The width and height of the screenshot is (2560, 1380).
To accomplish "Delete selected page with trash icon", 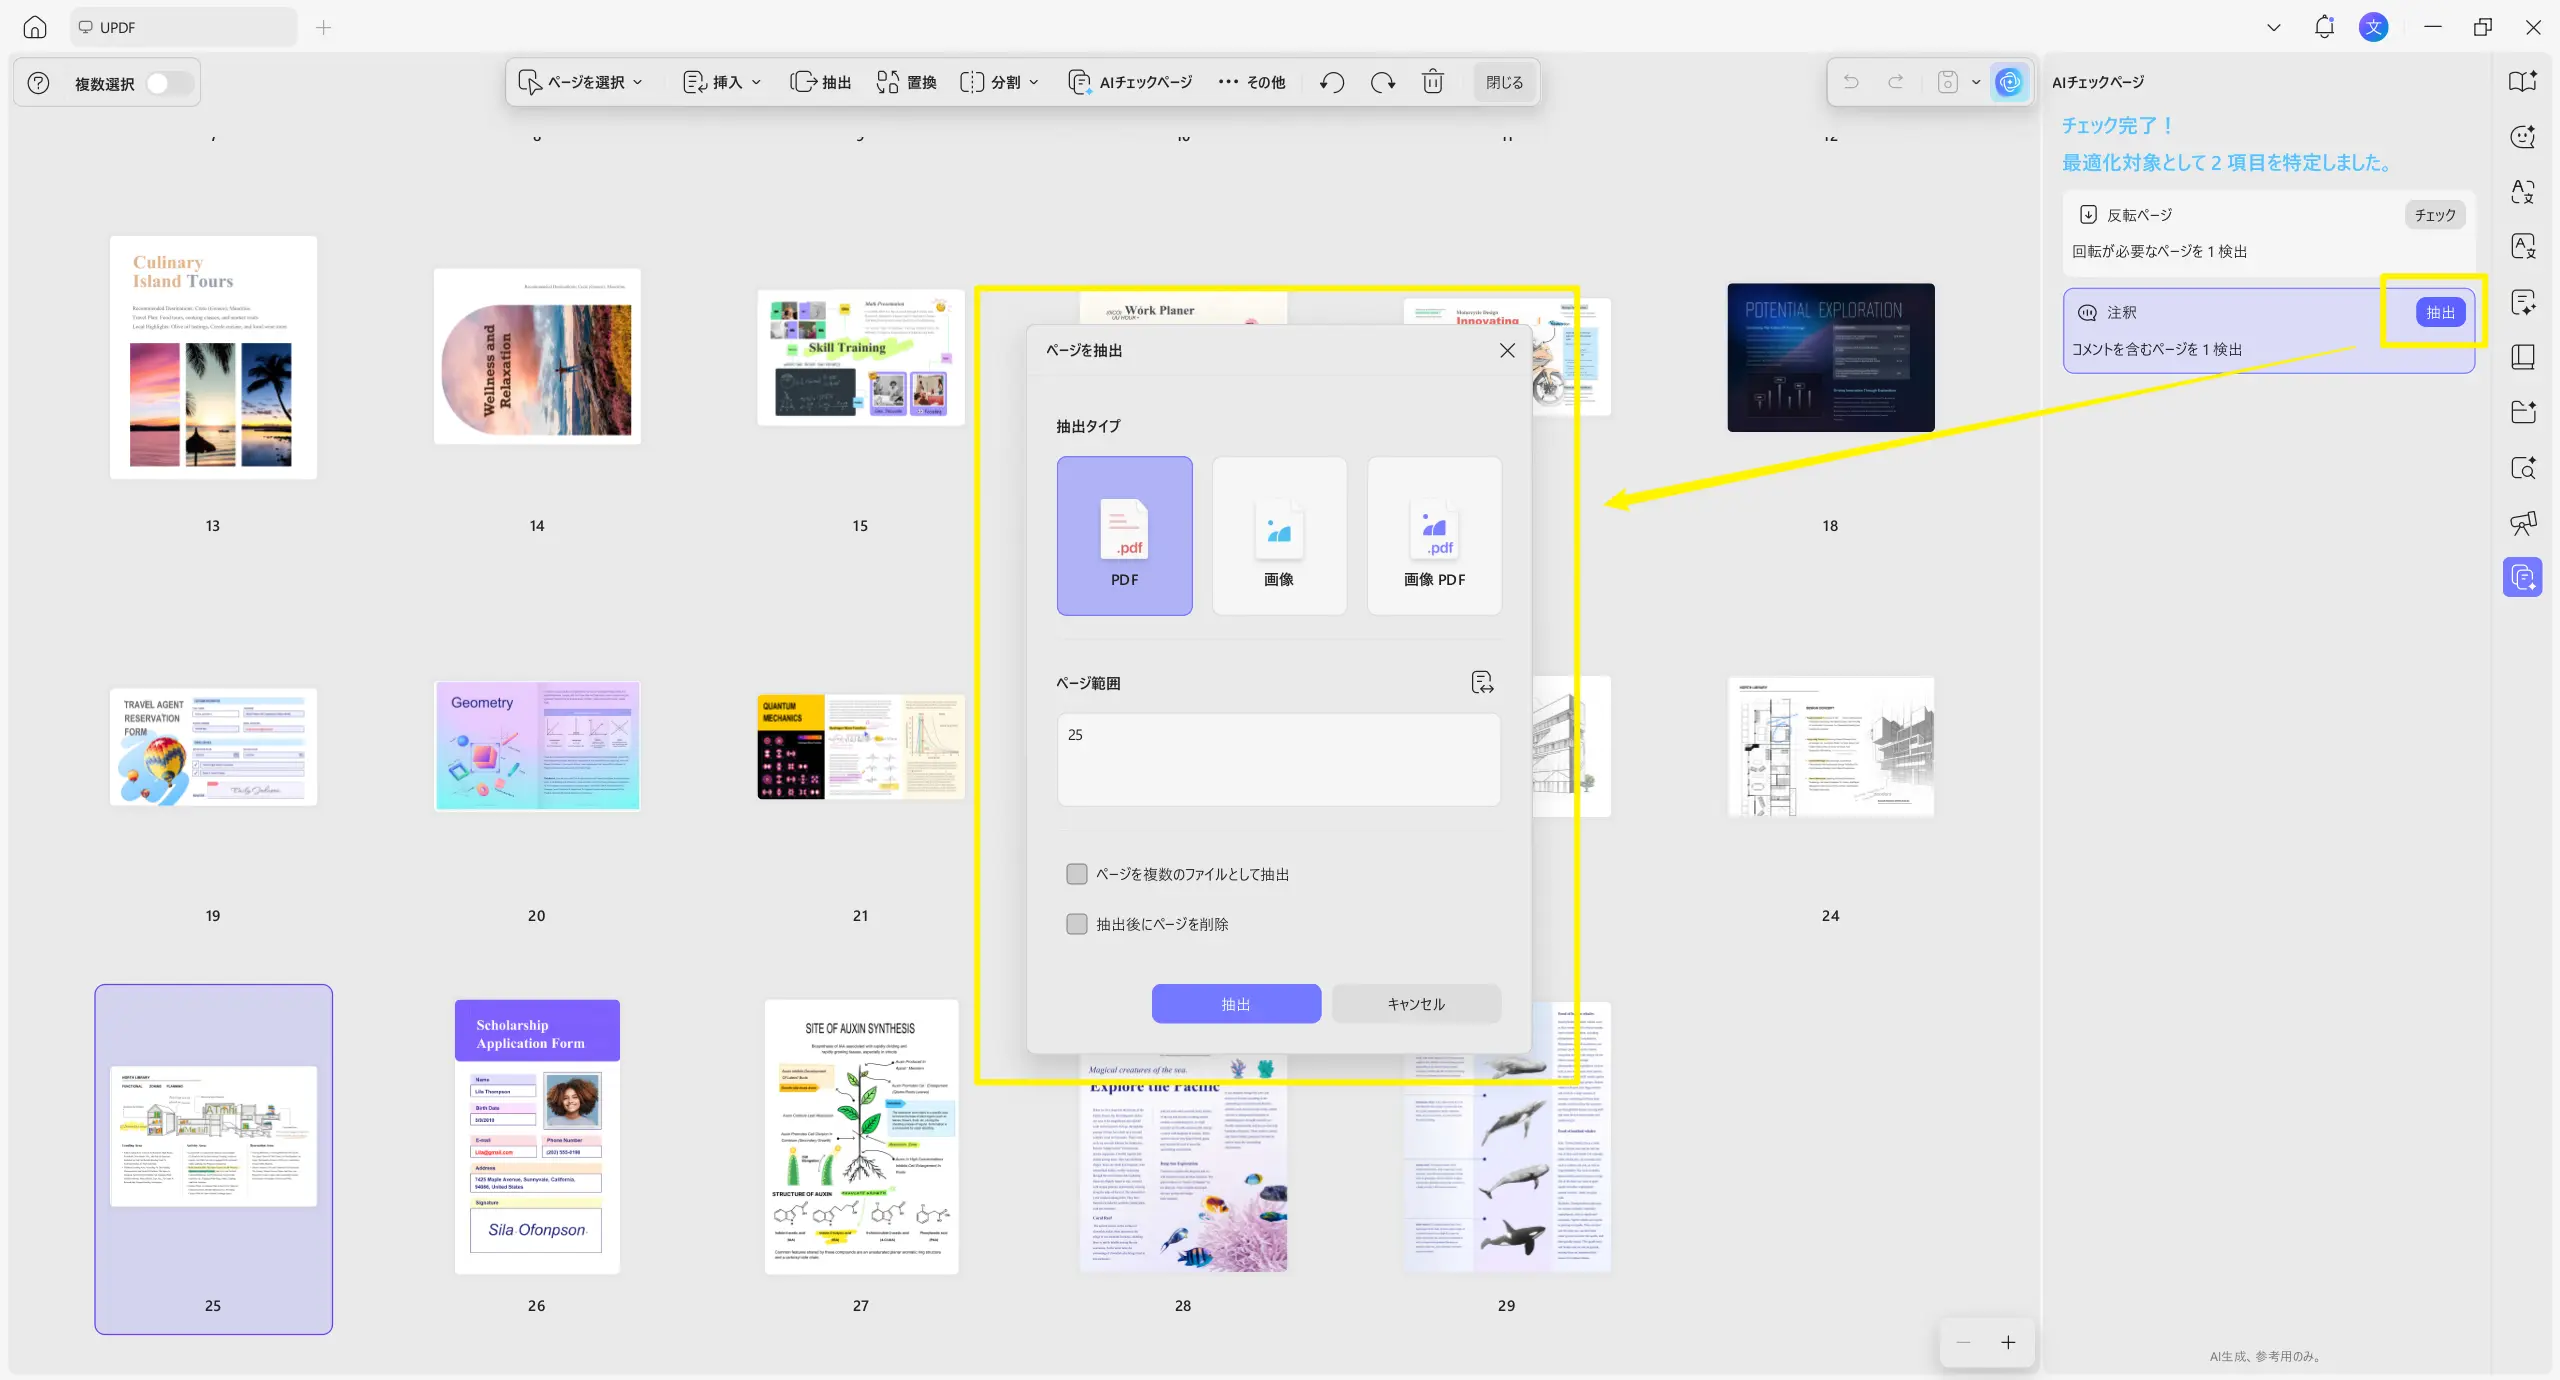I will coord(1432,82).
